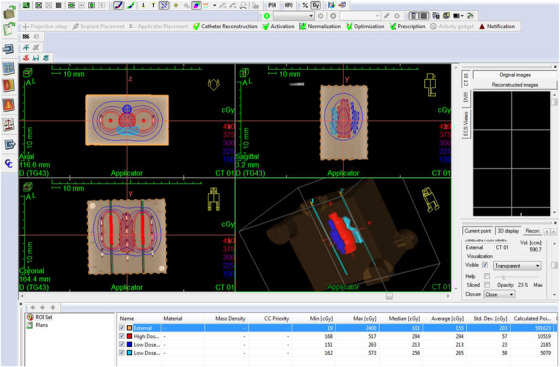Switch to 3D display tab
Viewport: 560px width, 367px height.
[x=508, y=231]
